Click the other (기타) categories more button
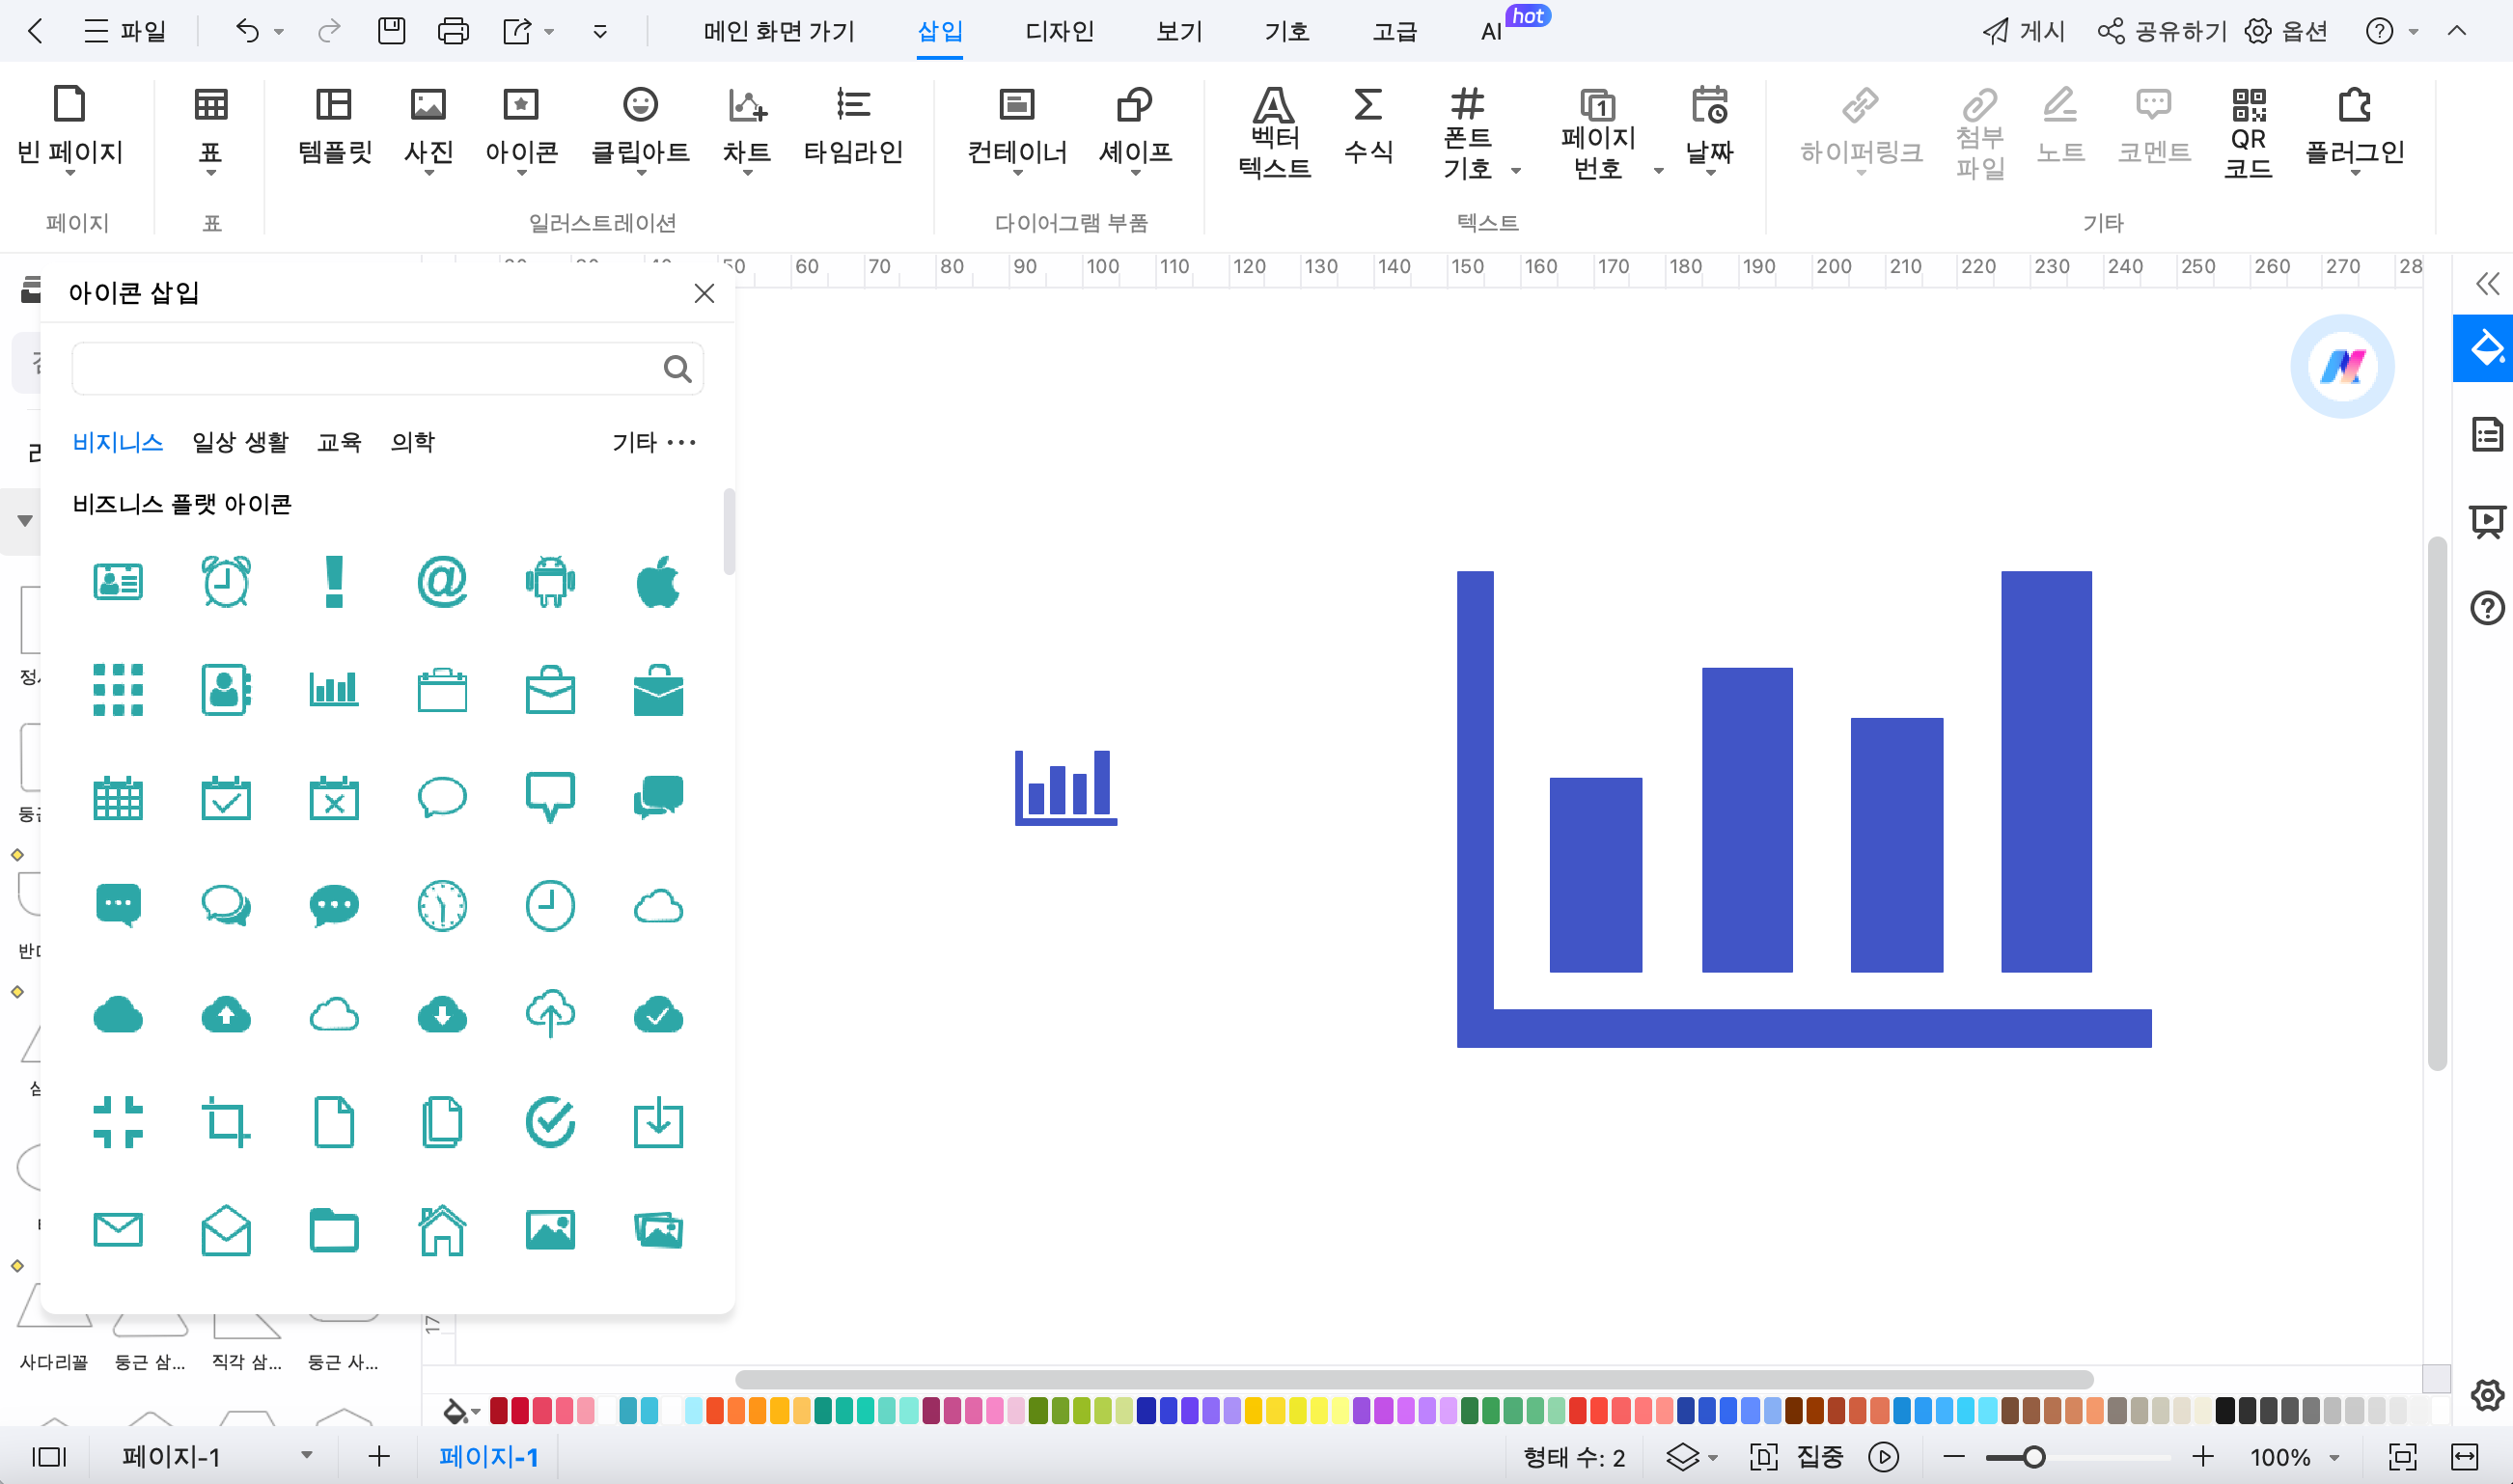This screenshot has height=1484, width=2513. pyautogui.click(x=654, y=441)
